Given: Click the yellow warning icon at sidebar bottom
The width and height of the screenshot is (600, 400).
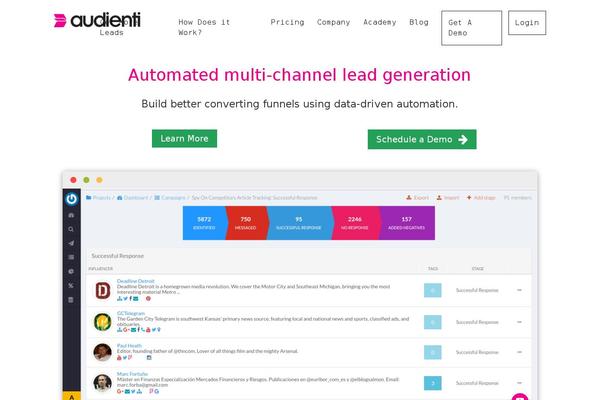Looking at the screenshot, I should (x=72, y=396).
